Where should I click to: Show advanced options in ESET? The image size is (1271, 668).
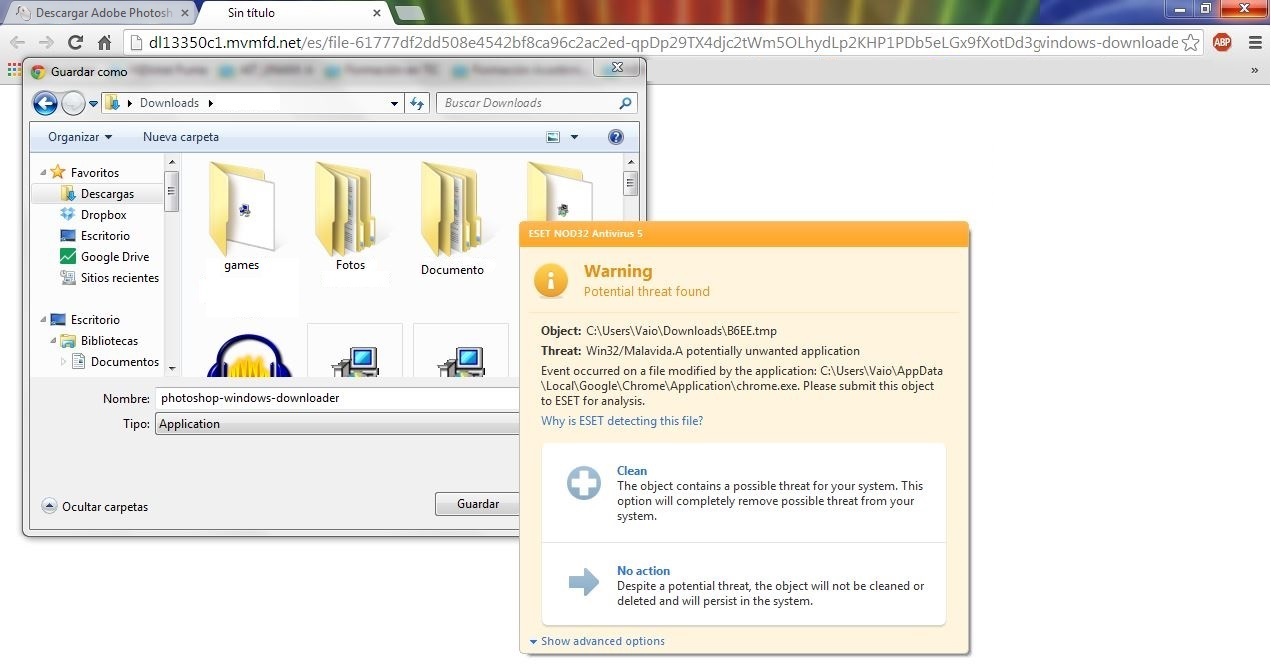(596, 641)
